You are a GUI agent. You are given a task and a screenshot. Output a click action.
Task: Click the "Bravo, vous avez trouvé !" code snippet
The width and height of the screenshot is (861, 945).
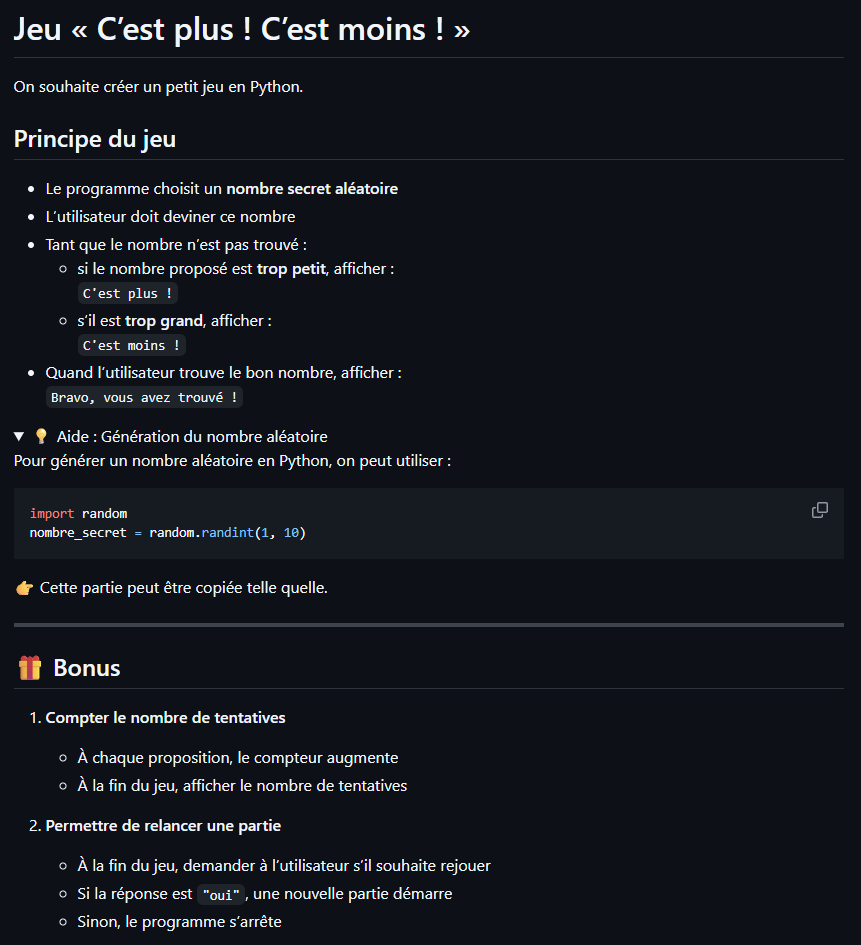[x=145, y=398]
